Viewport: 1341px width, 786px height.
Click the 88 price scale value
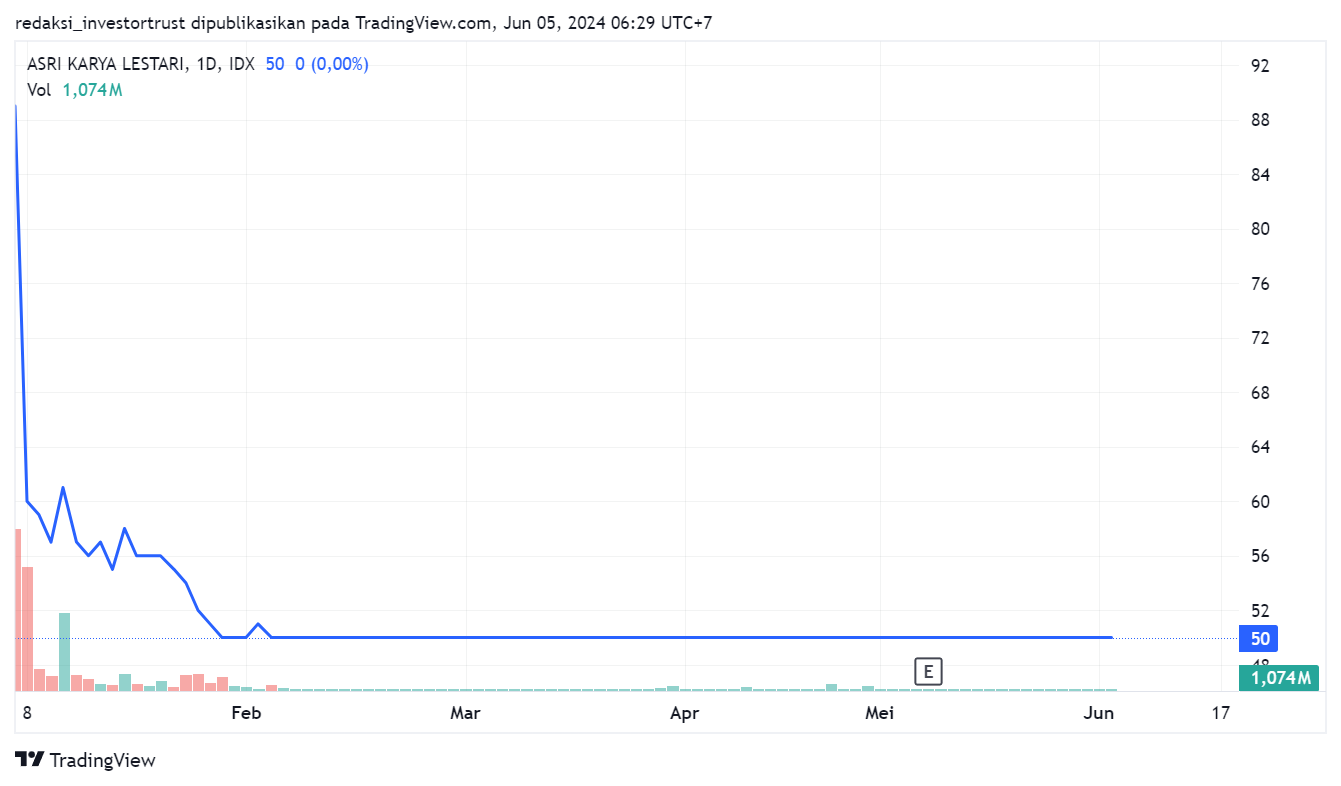pos(1260,120)
